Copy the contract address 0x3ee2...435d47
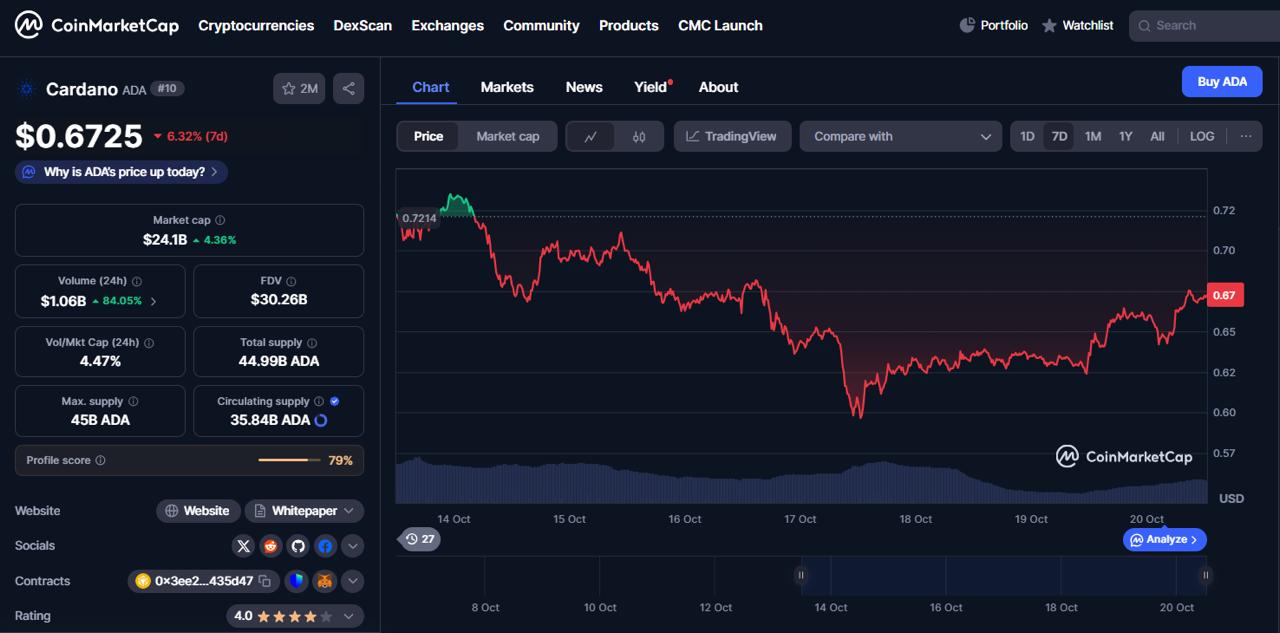The image size is (1280, 633). 265,581
